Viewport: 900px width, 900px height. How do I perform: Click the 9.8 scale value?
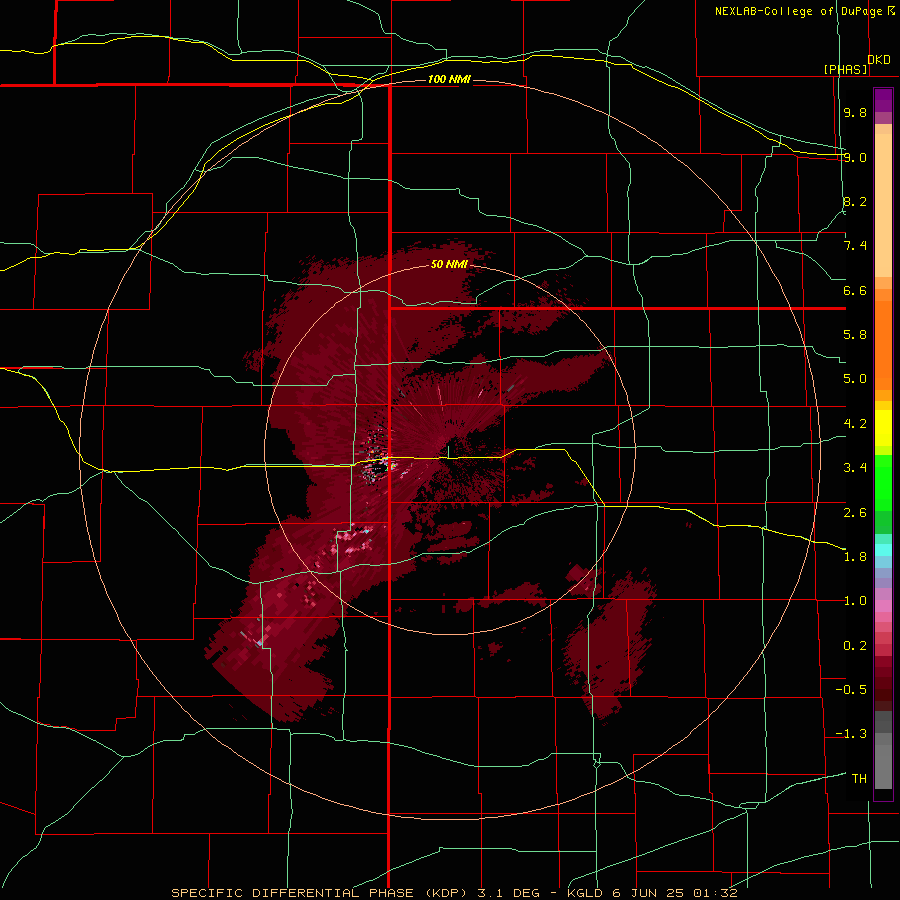(x=855, y=112)
